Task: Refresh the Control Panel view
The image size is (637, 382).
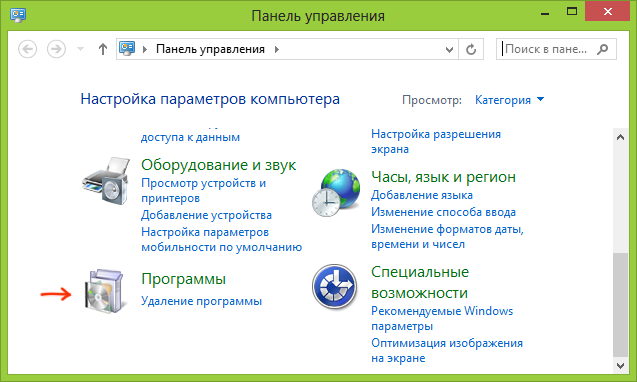Action: pyautogui.click(x=471, y=50)
